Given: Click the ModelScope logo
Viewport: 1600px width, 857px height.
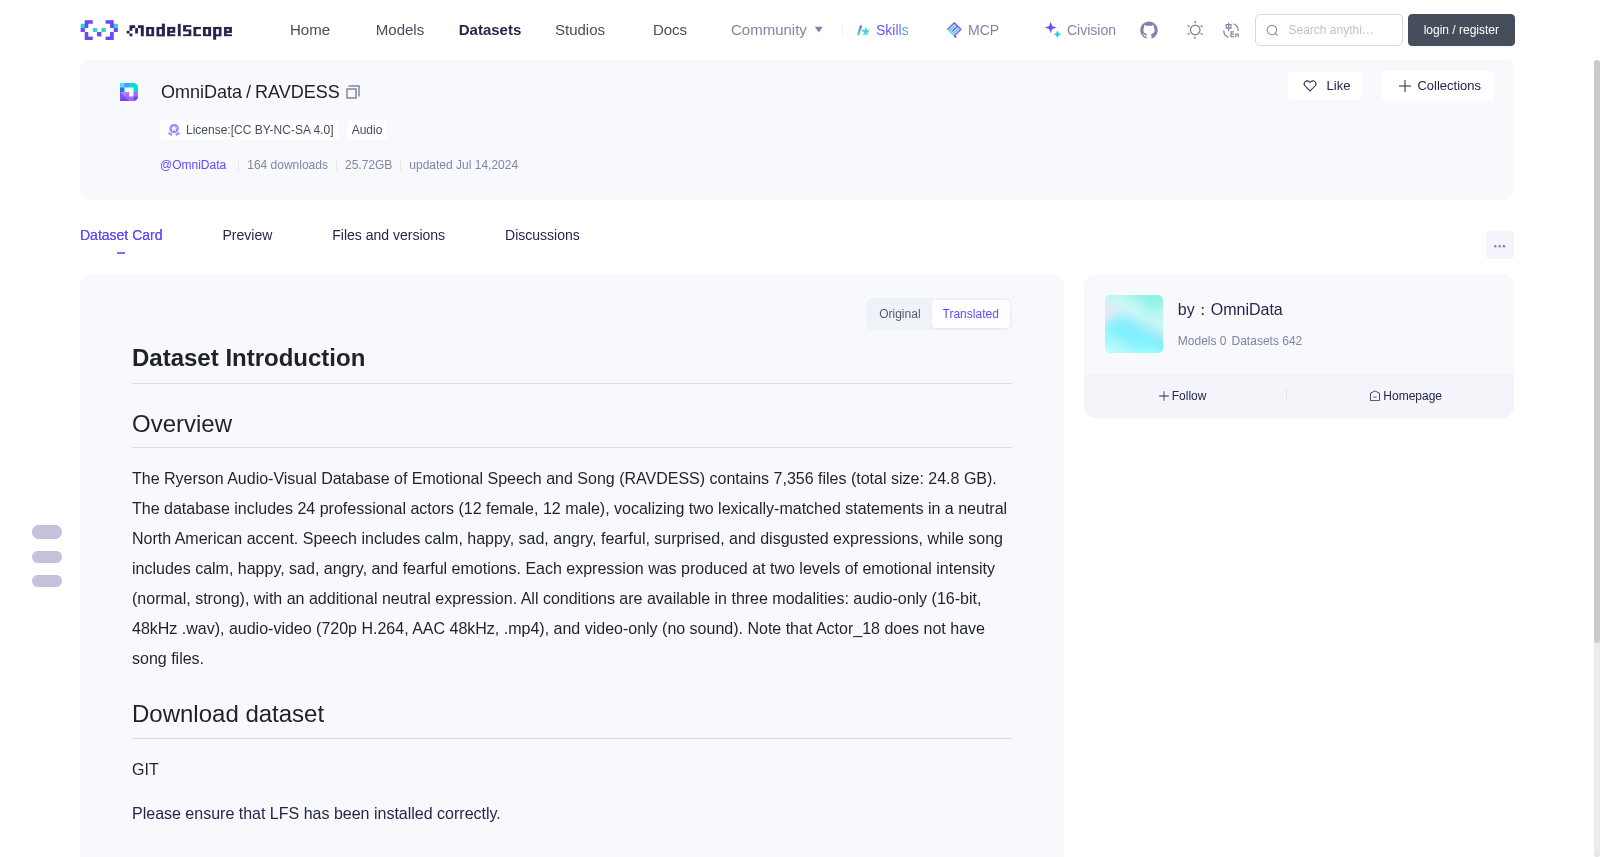Looking at the screenshot, I should [x=156, y=30].
